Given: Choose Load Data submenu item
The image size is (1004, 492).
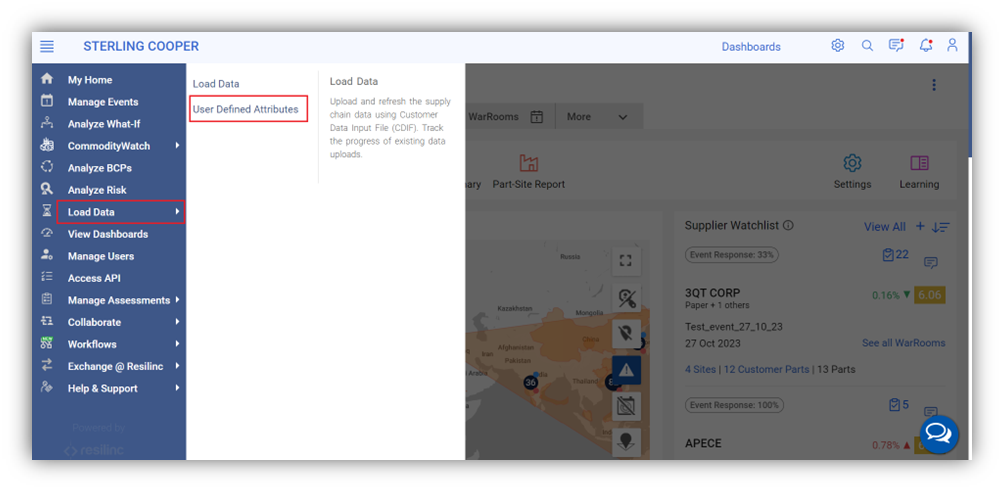Looking at the screenshot, I should point(216,83).
